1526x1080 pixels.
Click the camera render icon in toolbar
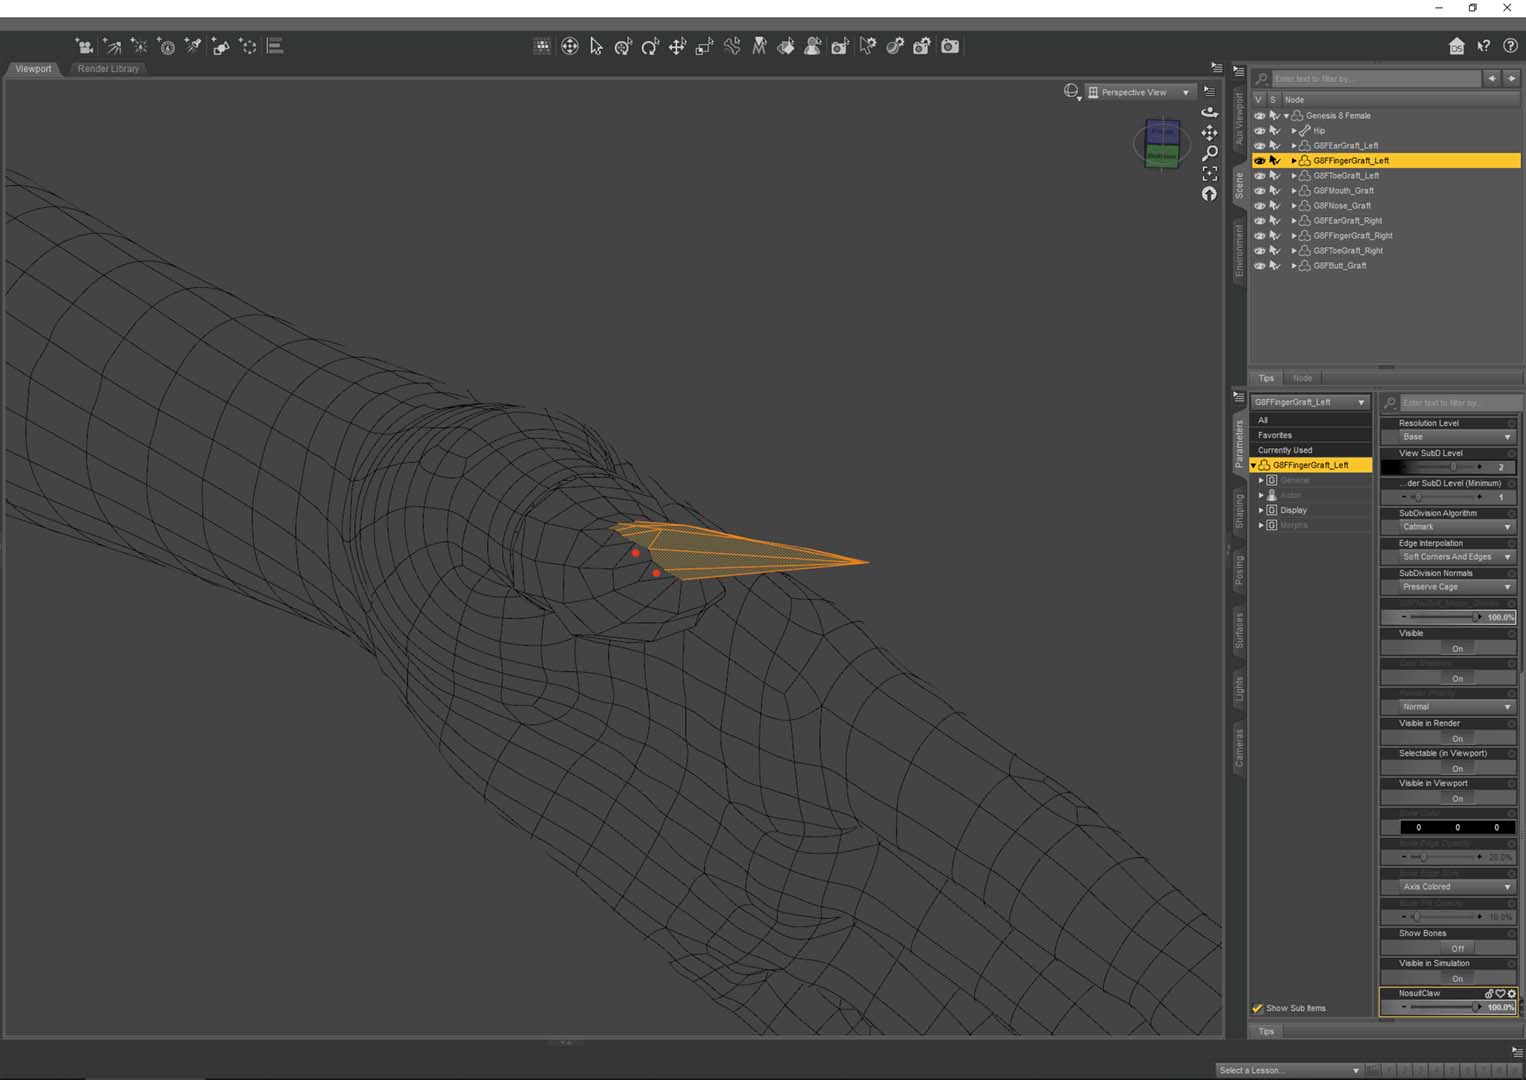click(x=950, y=46)
